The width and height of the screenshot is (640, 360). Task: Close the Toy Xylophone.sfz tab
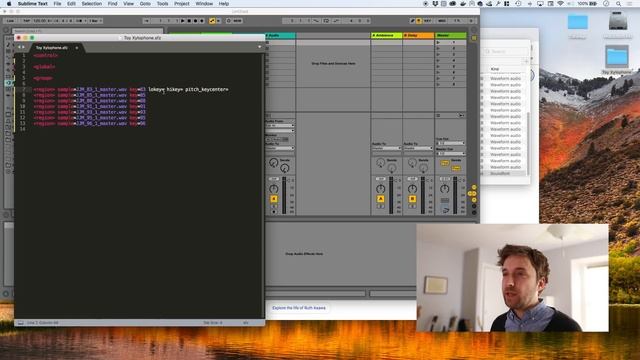[x=77, y=48]
